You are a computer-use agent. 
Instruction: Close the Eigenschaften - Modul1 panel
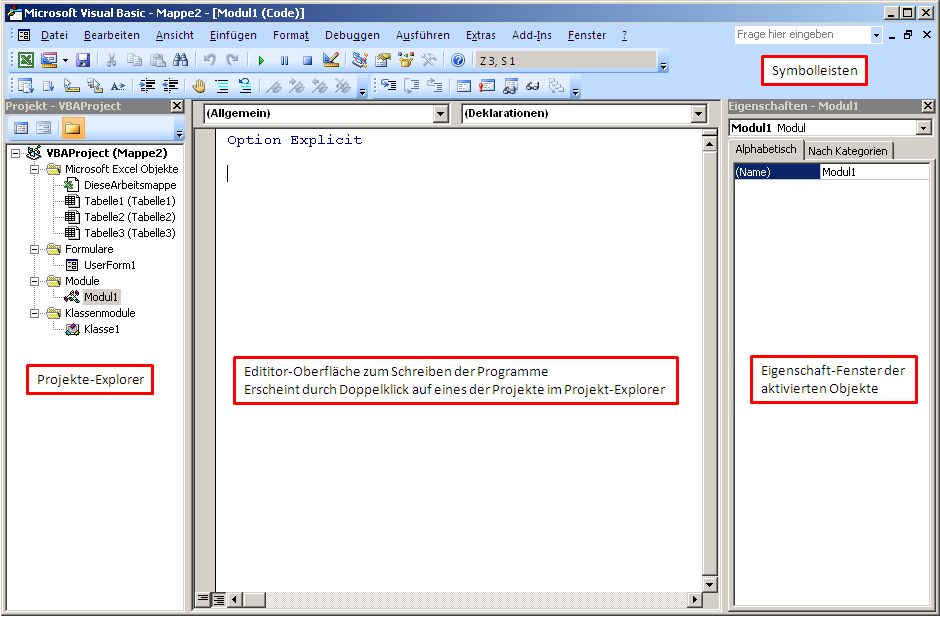click(927, 106)
